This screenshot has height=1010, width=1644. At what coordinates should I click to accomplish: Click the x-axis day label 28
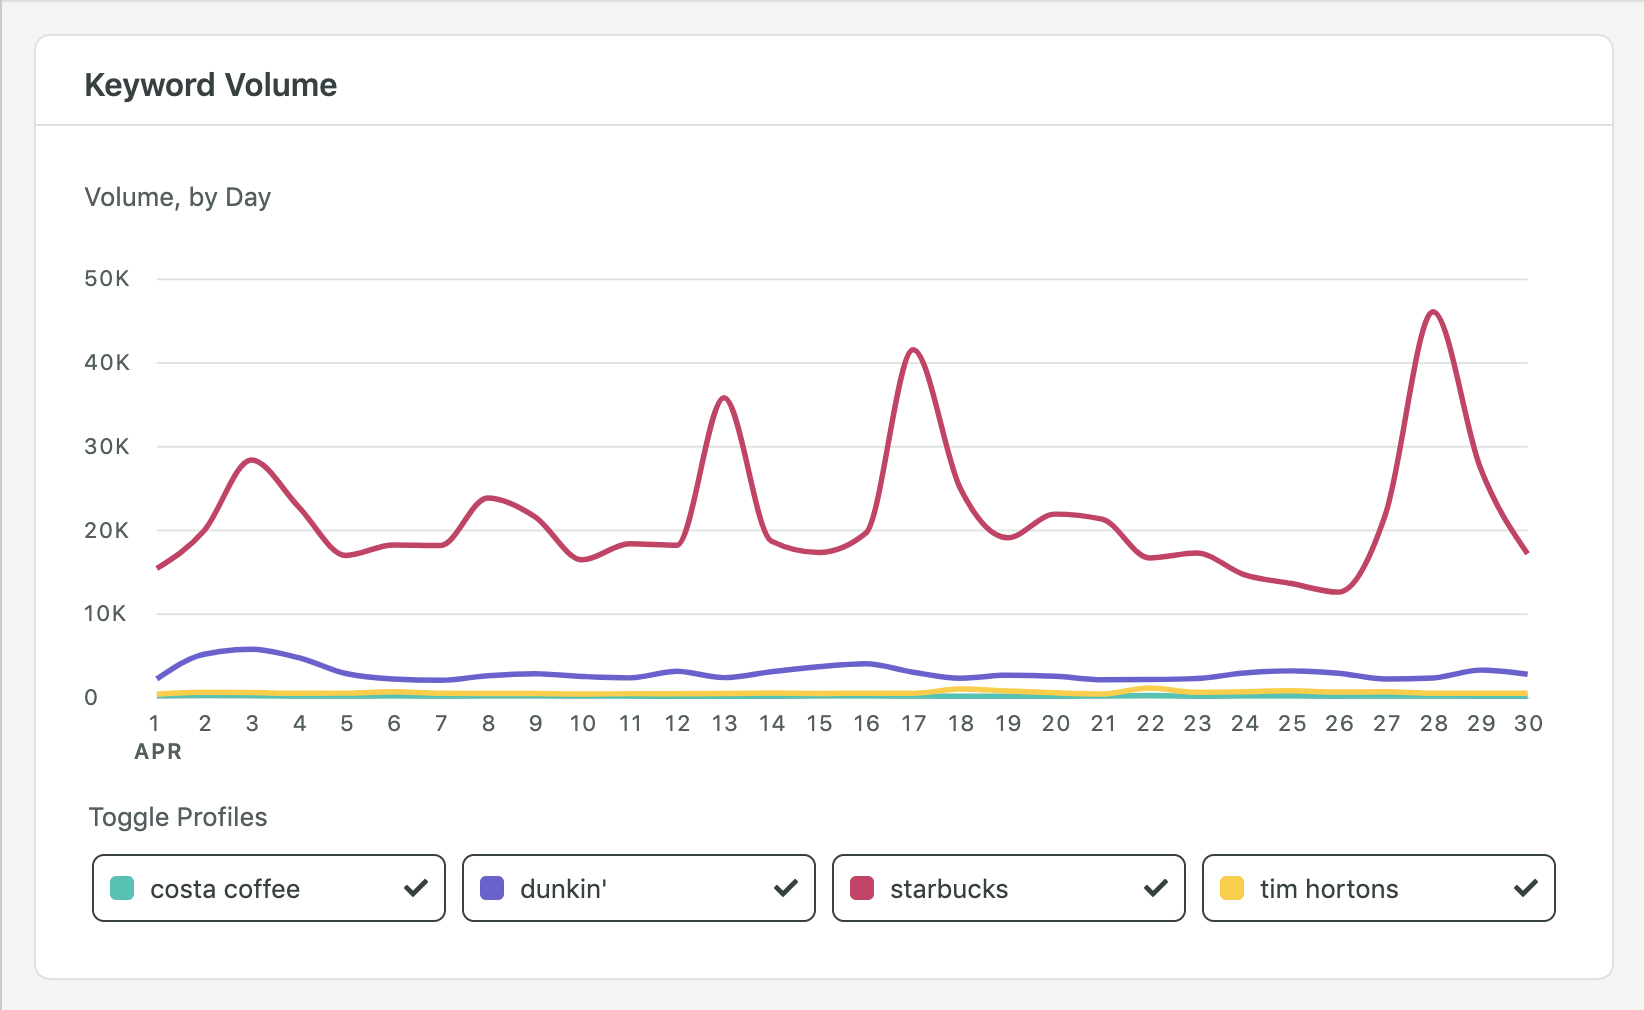pos(1434,723)
